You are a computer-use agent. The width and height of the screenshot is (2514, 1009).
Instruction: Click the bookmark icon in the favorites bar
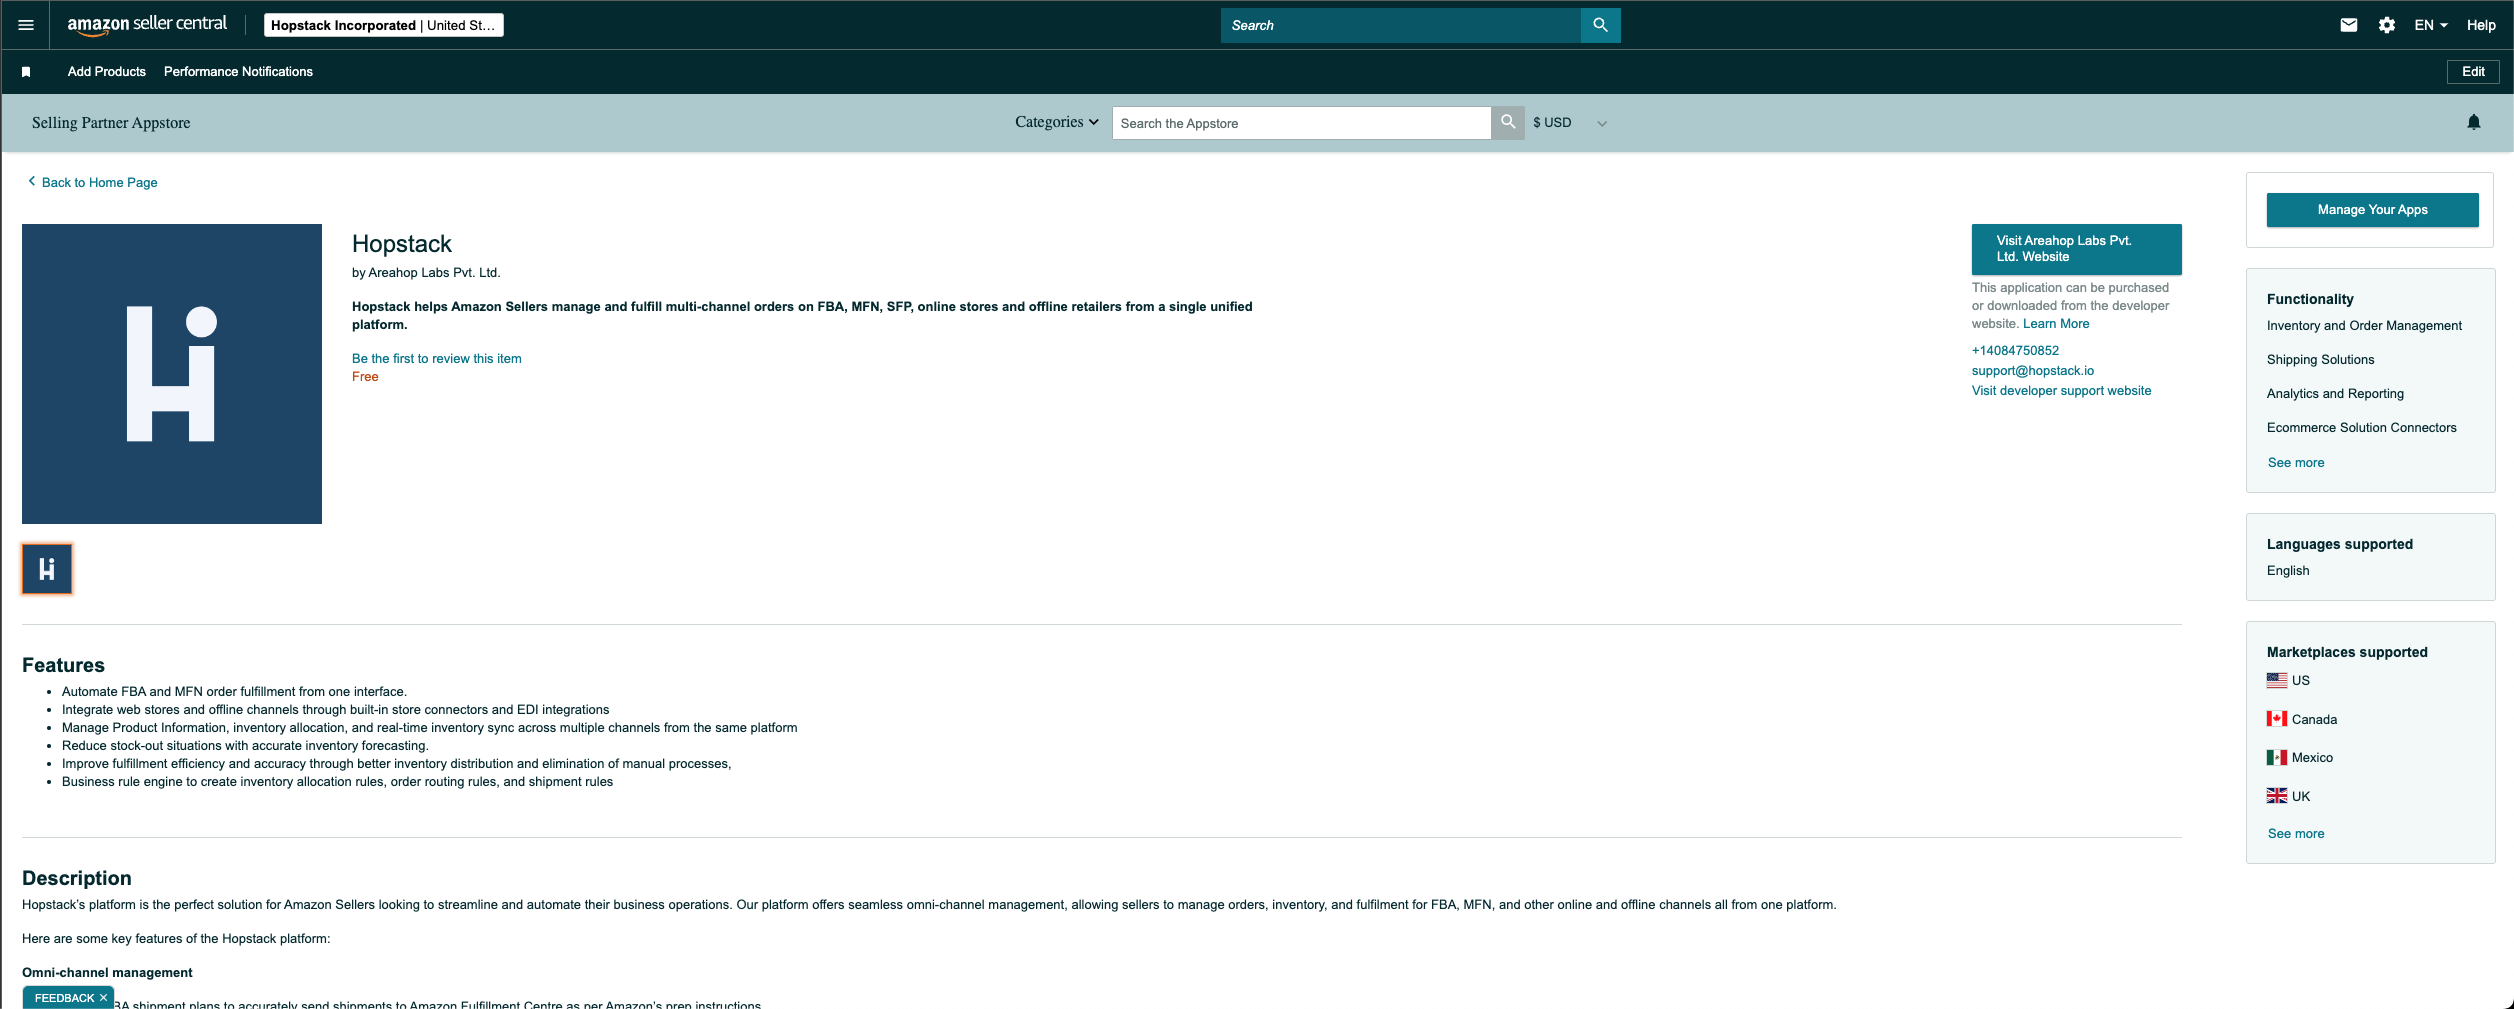point(26,72)
